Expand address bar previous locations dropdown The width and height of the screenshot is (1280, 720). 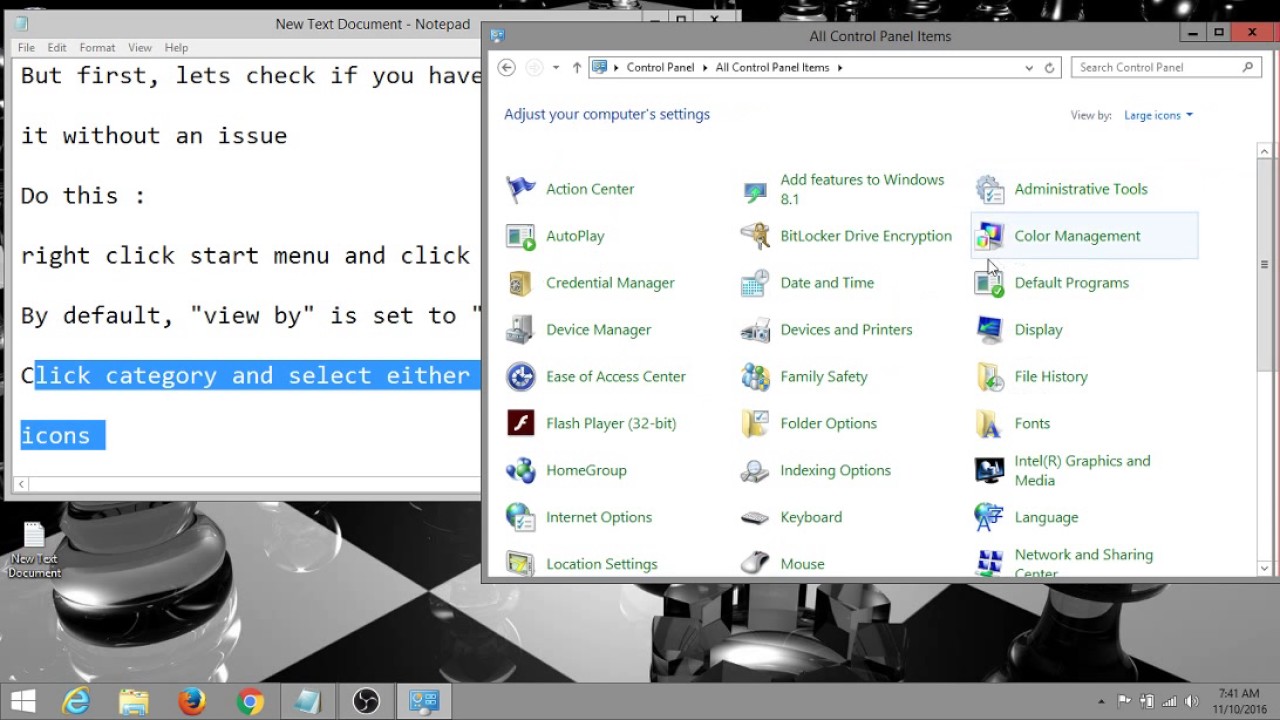[x=1029, y=68]
